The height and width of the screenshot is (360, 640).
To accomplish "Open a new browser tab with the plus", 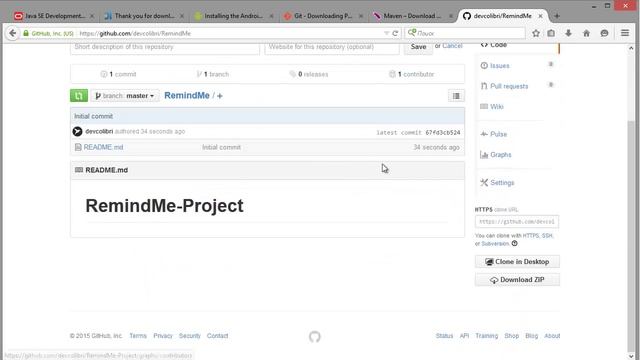I will (x=557, y=16).
